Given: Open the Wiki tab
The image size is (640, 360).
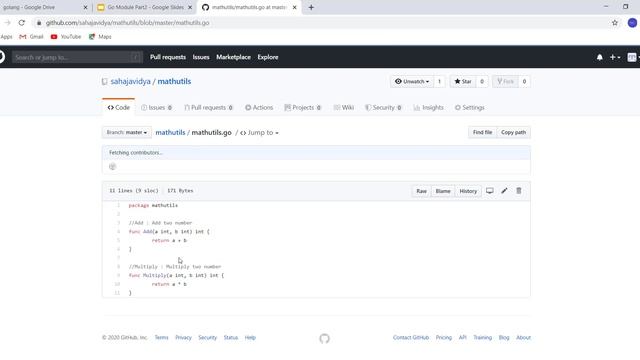Looking at the screenshot, I should click(x=344, y=108).
